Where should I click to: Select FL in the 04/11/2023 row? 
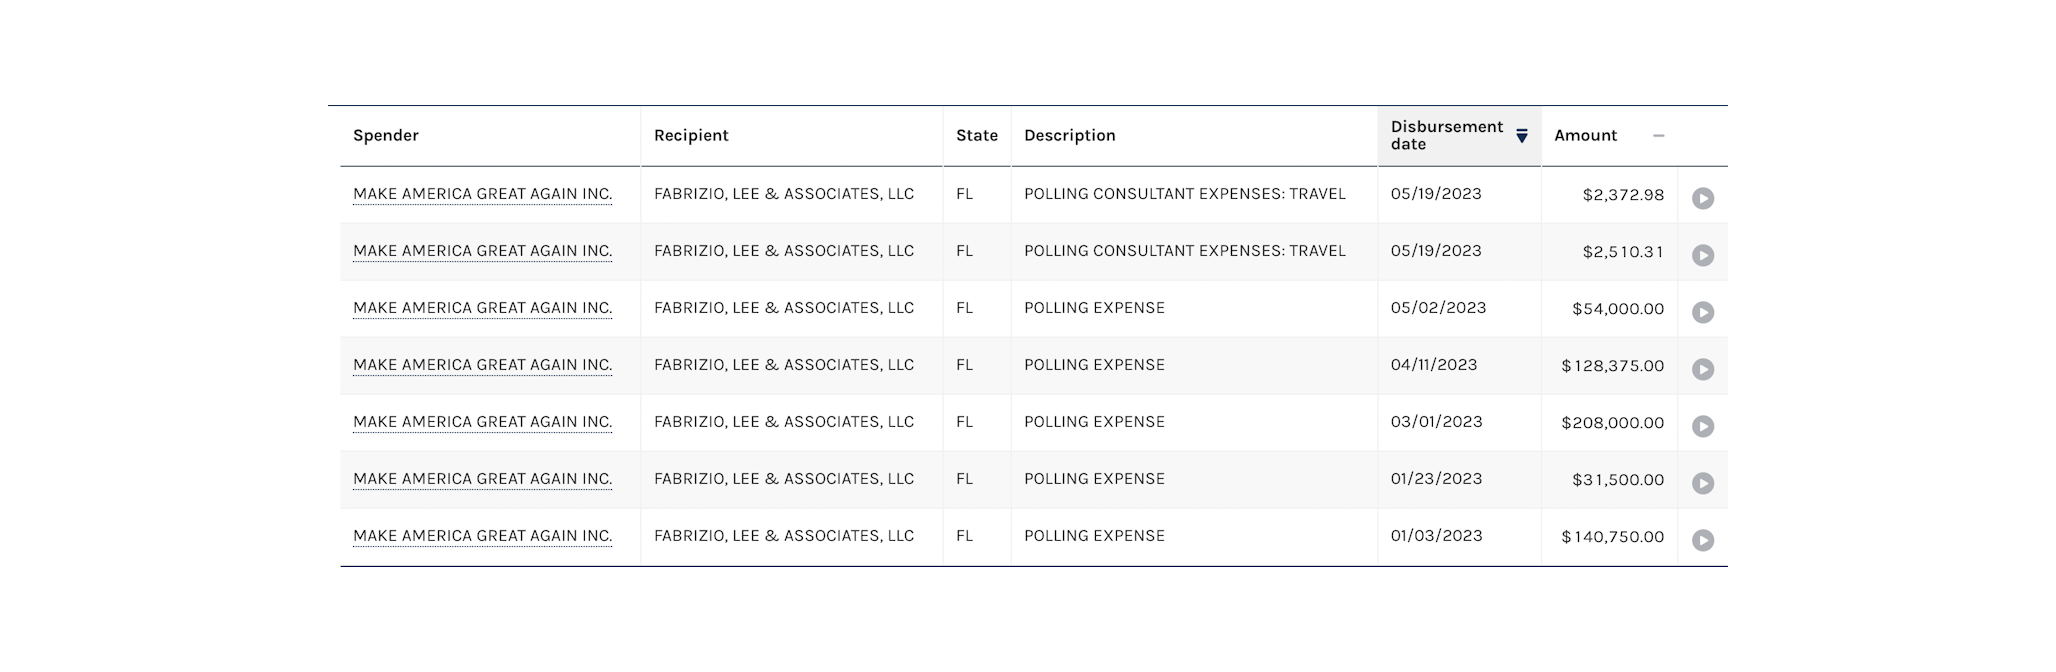point(964,365)
